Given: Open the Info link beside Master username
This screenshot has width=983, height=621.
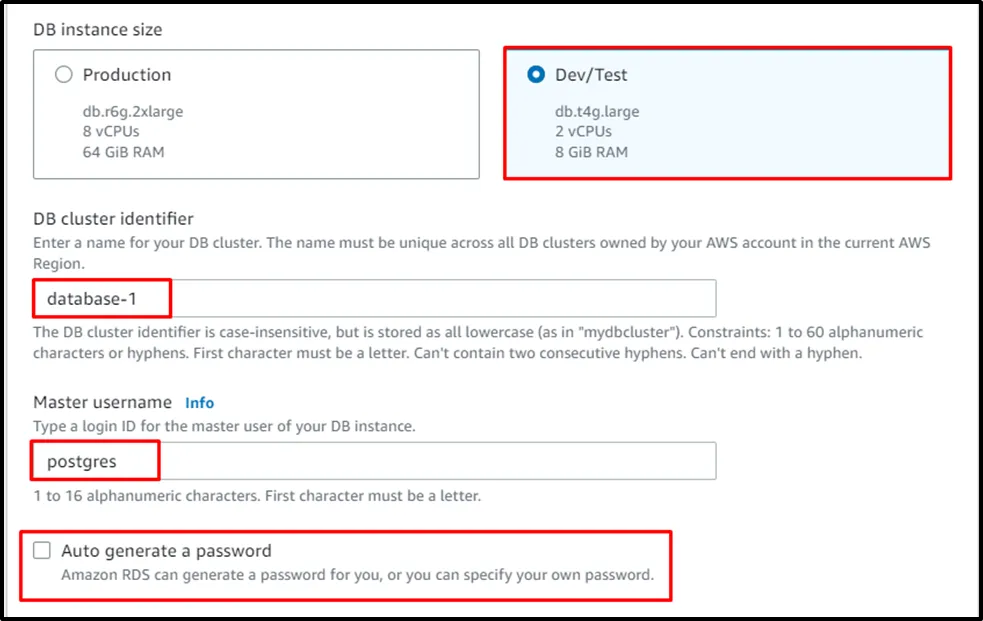Looking at the screenshot, I should point(199,403).
